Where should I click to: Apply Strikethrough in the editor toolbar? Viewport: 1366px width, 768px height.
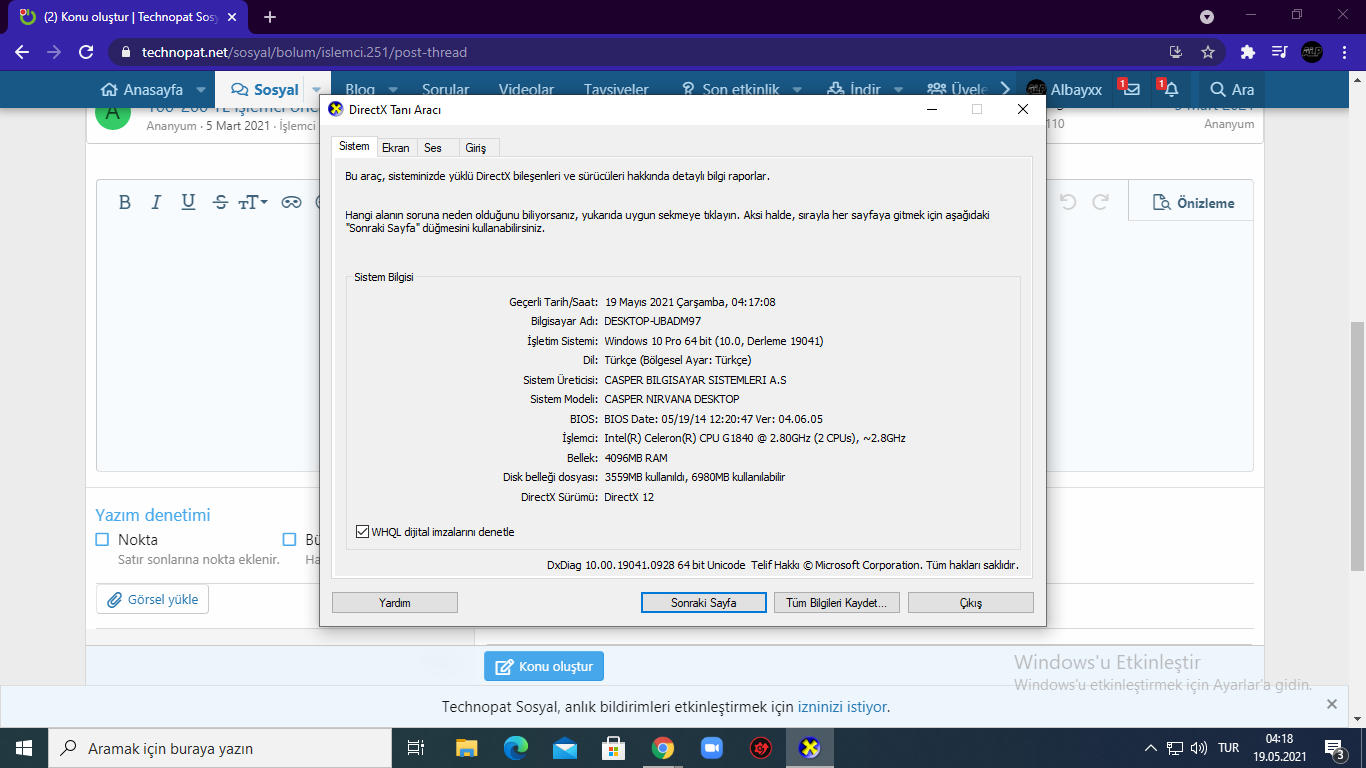[x=220, y=202]
